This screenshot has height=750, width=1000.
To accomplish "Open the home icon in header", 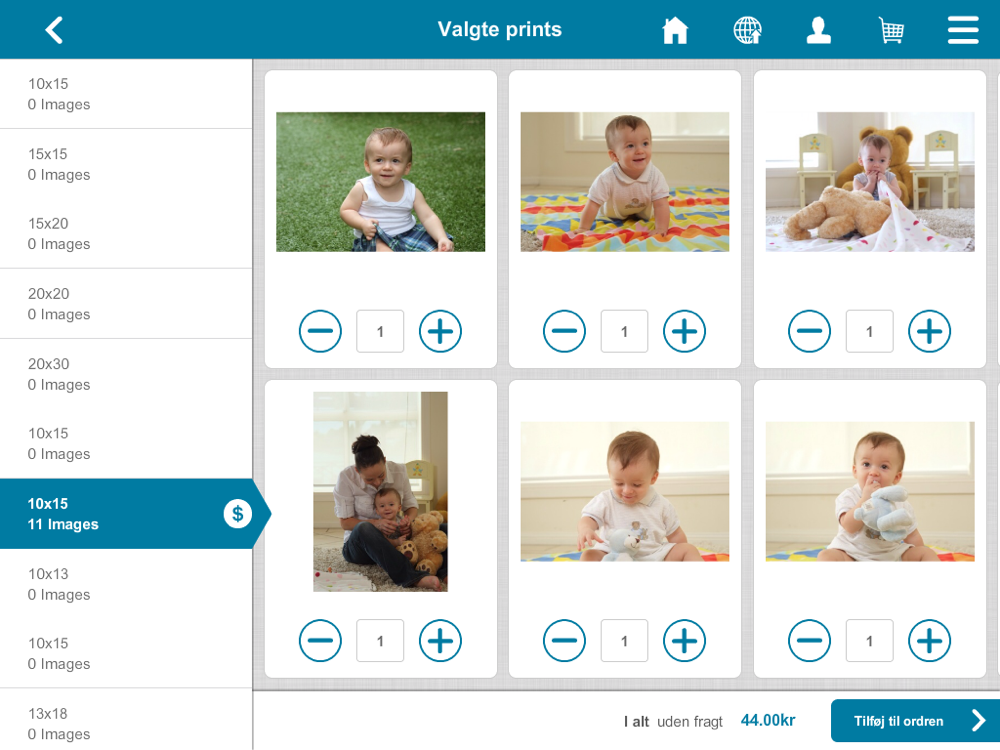I will pyautogui.click(x=675, y=30).
